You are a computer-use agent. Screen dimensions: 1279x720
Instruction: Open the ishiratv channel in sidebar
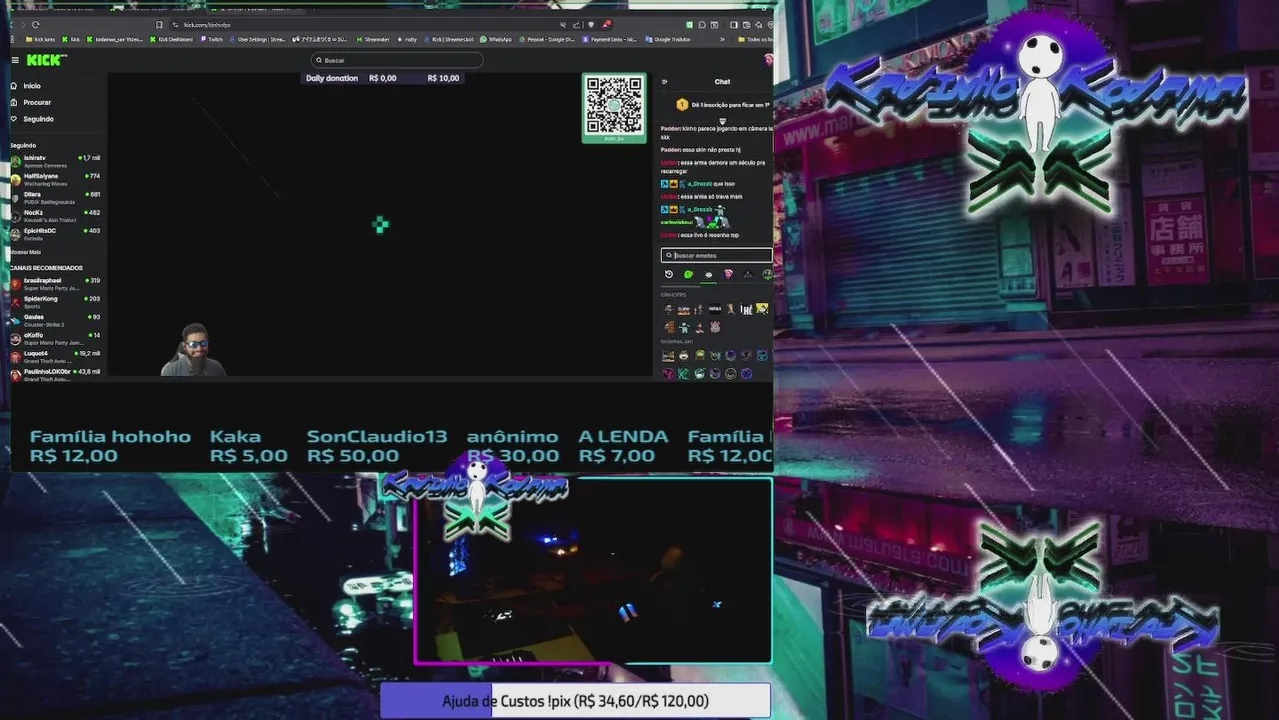pos(55,160)
